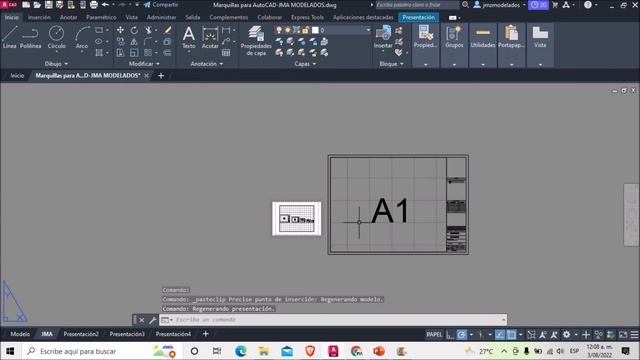The image size is (640, 360).
Task: Expand the Dibujo panel
Action: point(56,64)
